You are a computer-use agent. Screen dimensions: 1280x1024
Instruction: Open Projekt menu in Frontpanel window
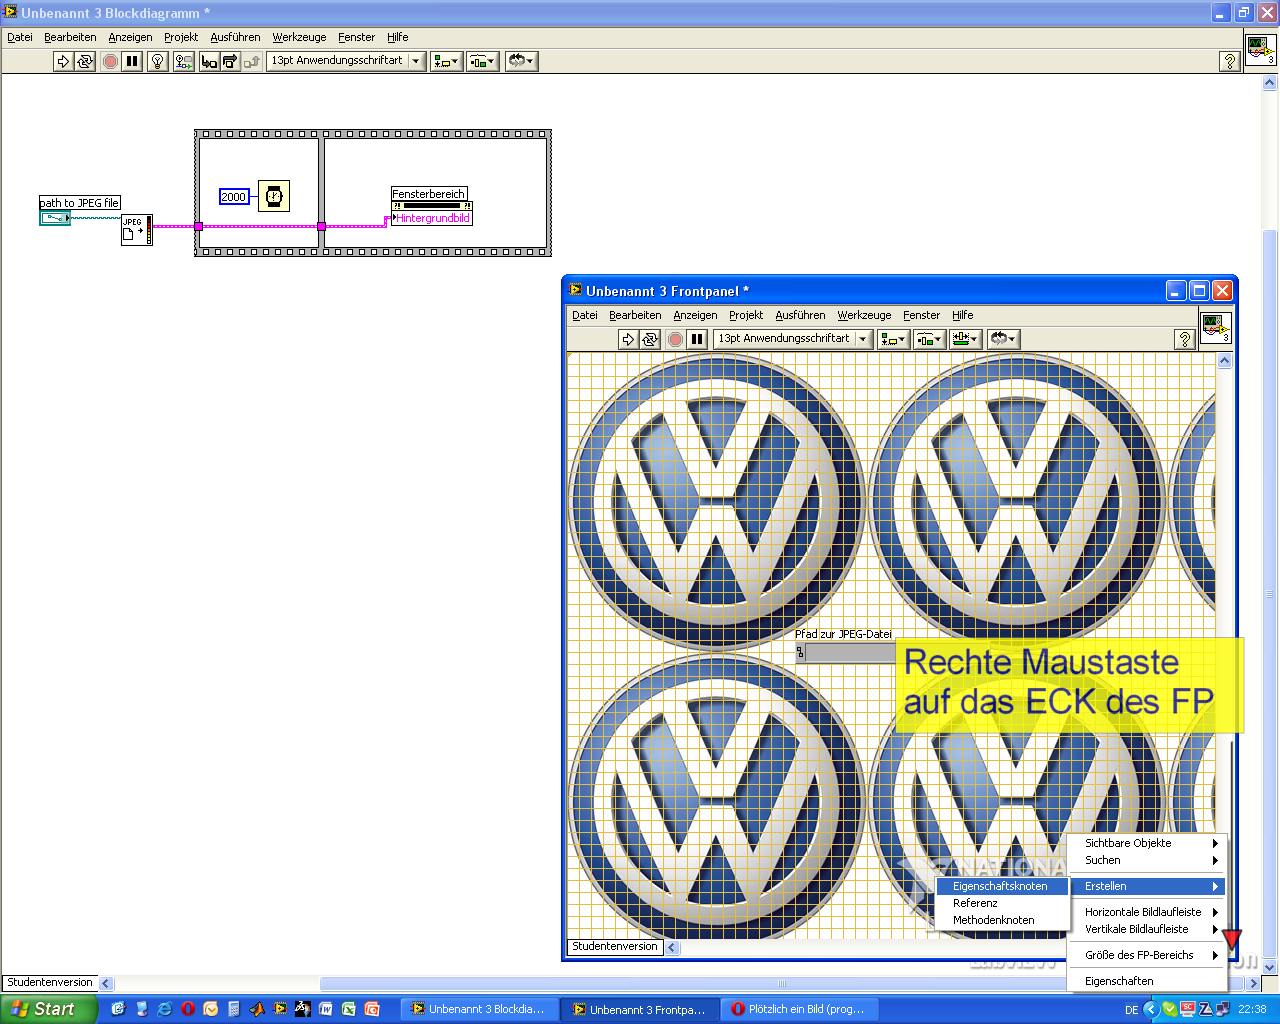coord(746,315)
